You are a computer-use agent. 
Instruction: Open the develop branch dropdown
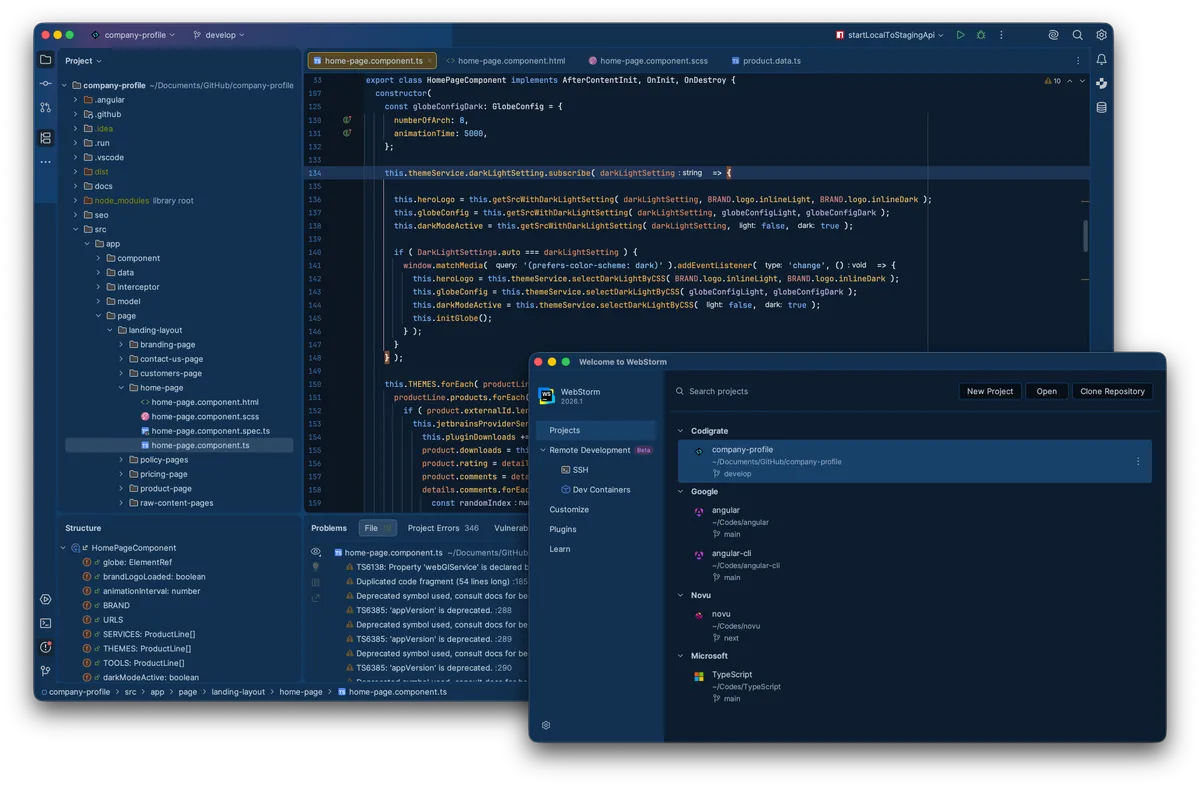pos(219,35)
